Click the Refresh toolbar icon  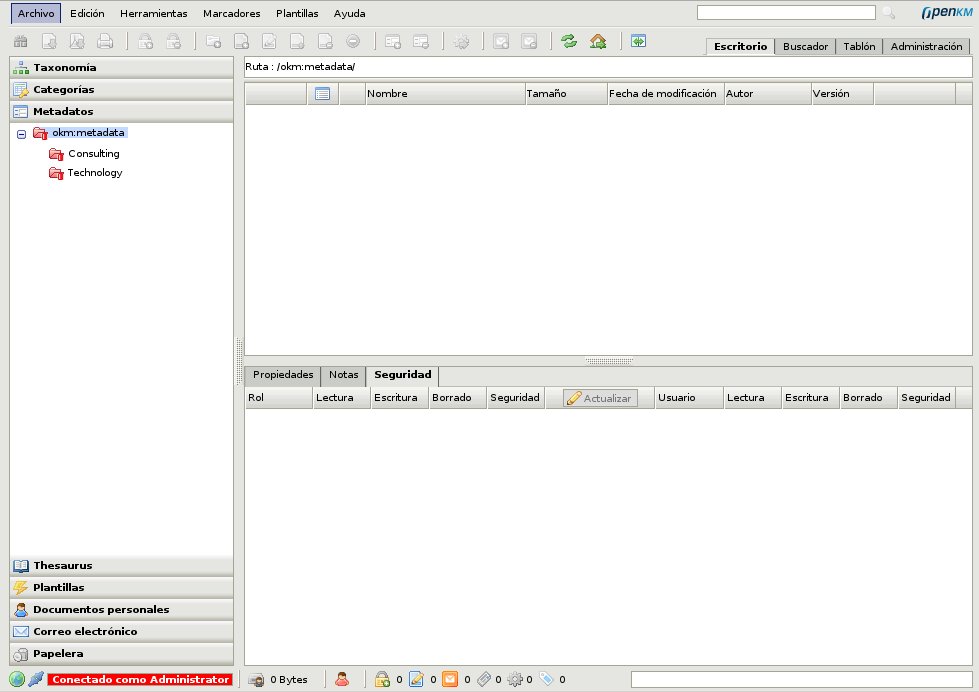point(570,42)
